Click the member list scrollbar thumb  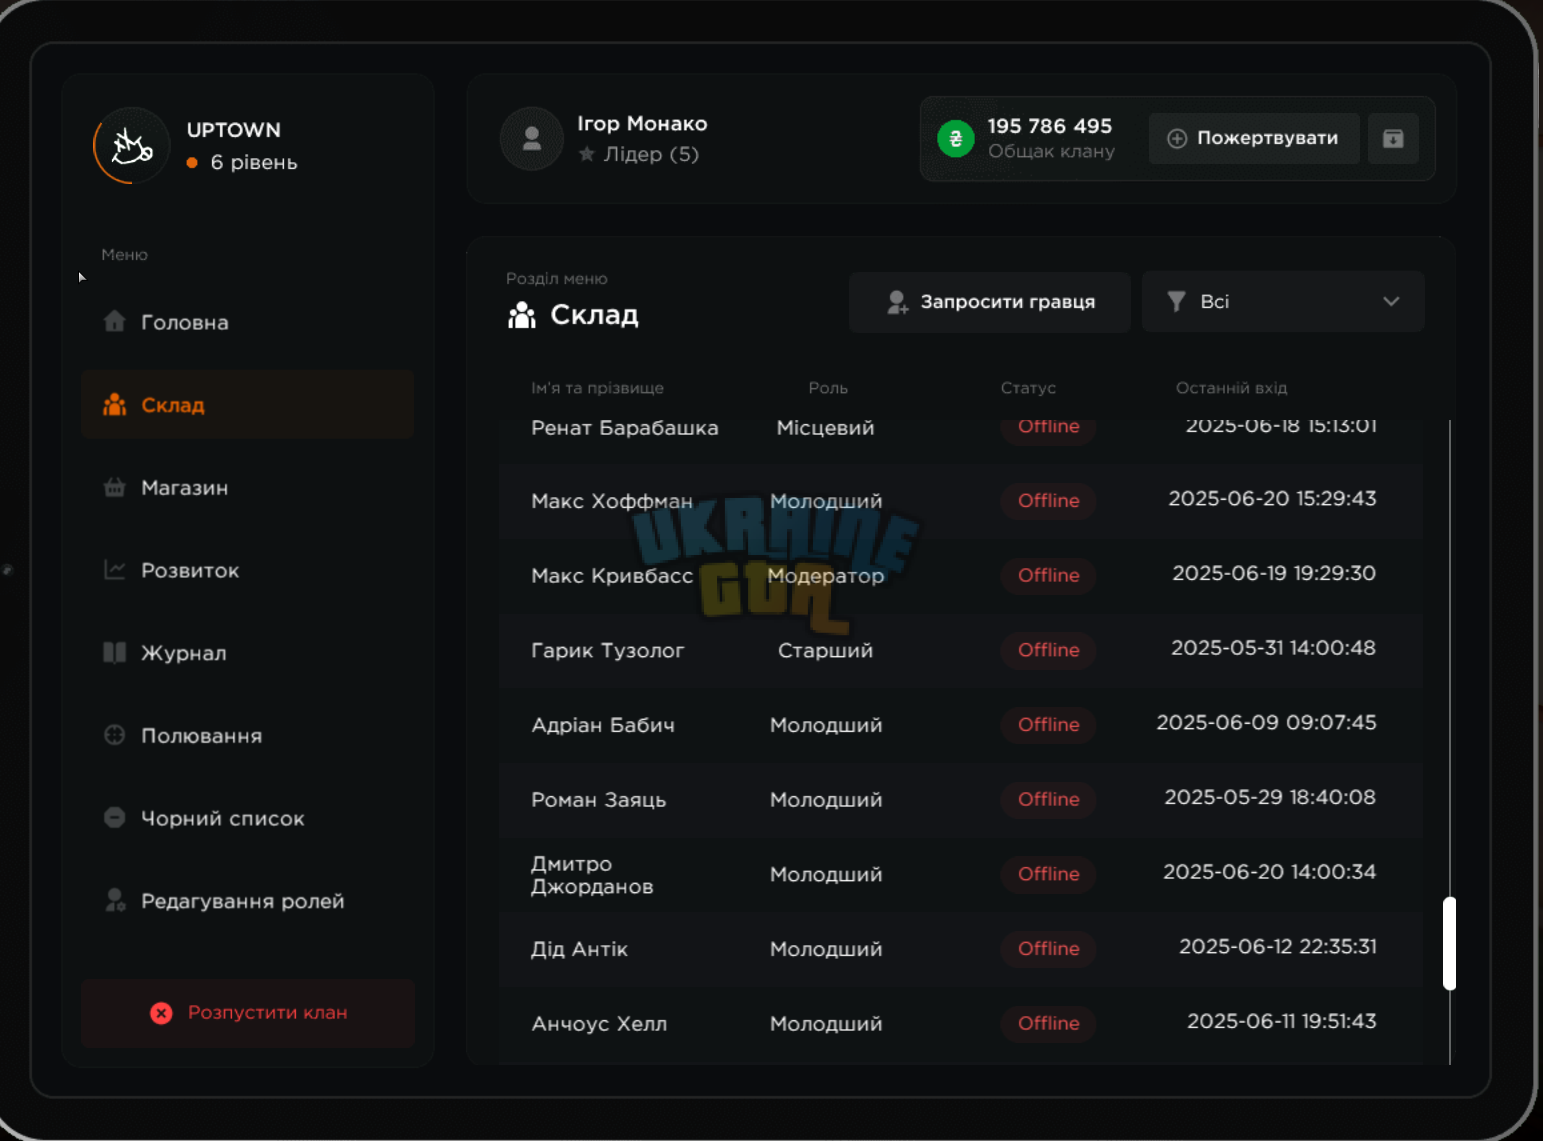[x=1449, y=943]
